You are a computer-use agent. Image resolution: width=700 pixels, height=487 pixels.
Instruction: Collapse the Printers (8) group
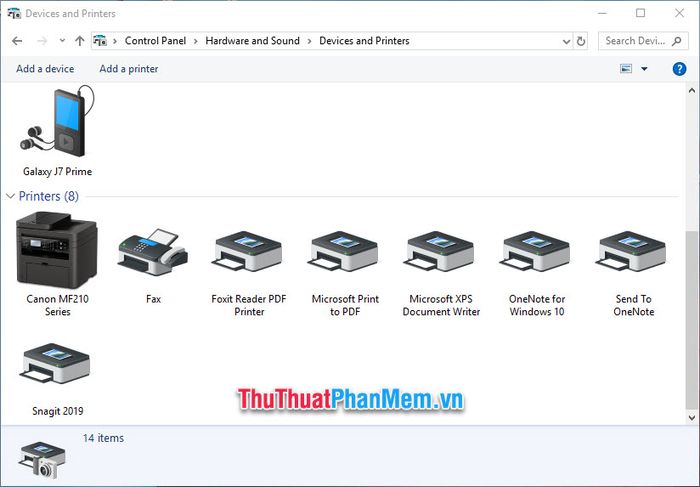click(11, 196)
